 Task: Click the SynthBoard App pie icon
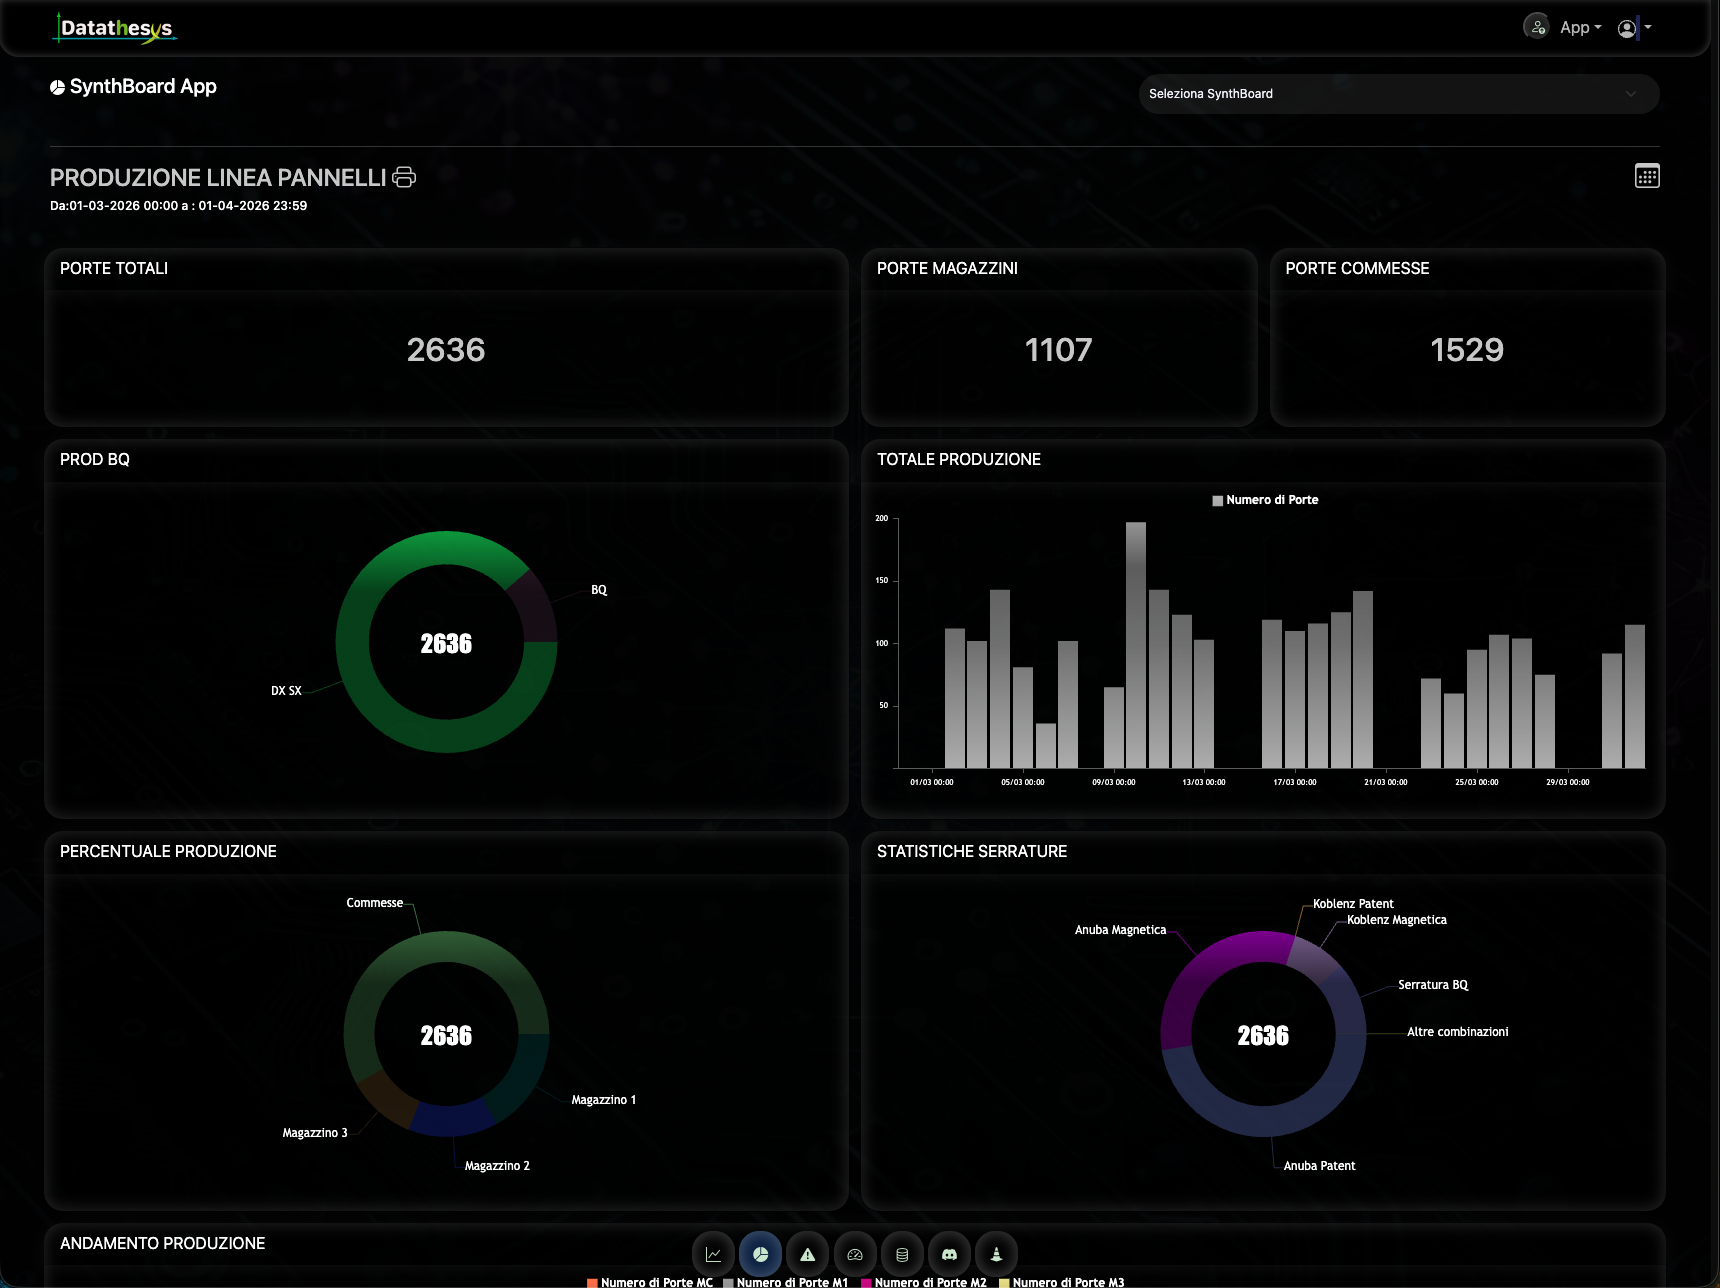pos(57,87)
